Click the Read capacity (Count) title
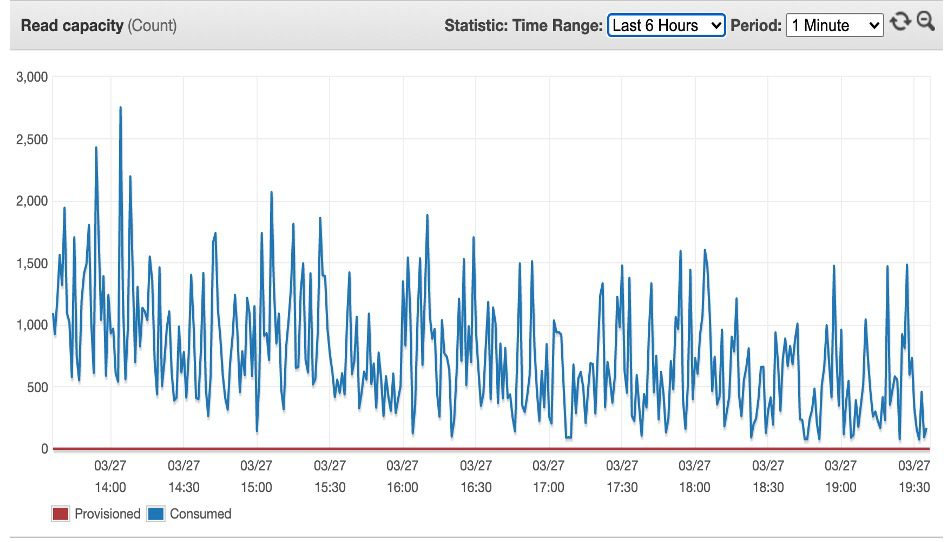Viewport: 944px width, 542px height. click(x=99, y=25)
